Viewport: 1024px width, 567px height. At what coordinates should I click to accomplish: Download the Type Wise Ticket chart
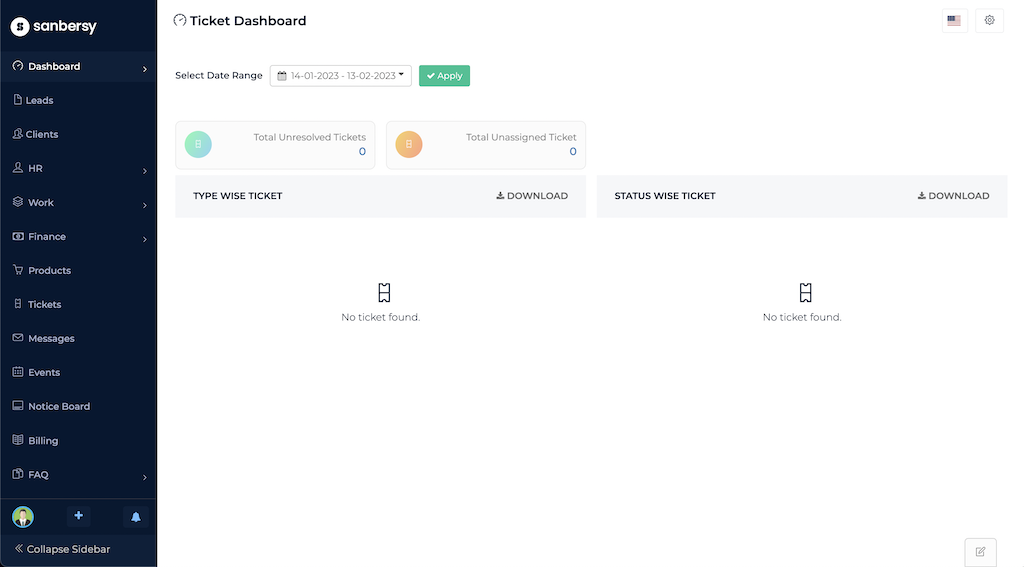click(x=532, y=196)
